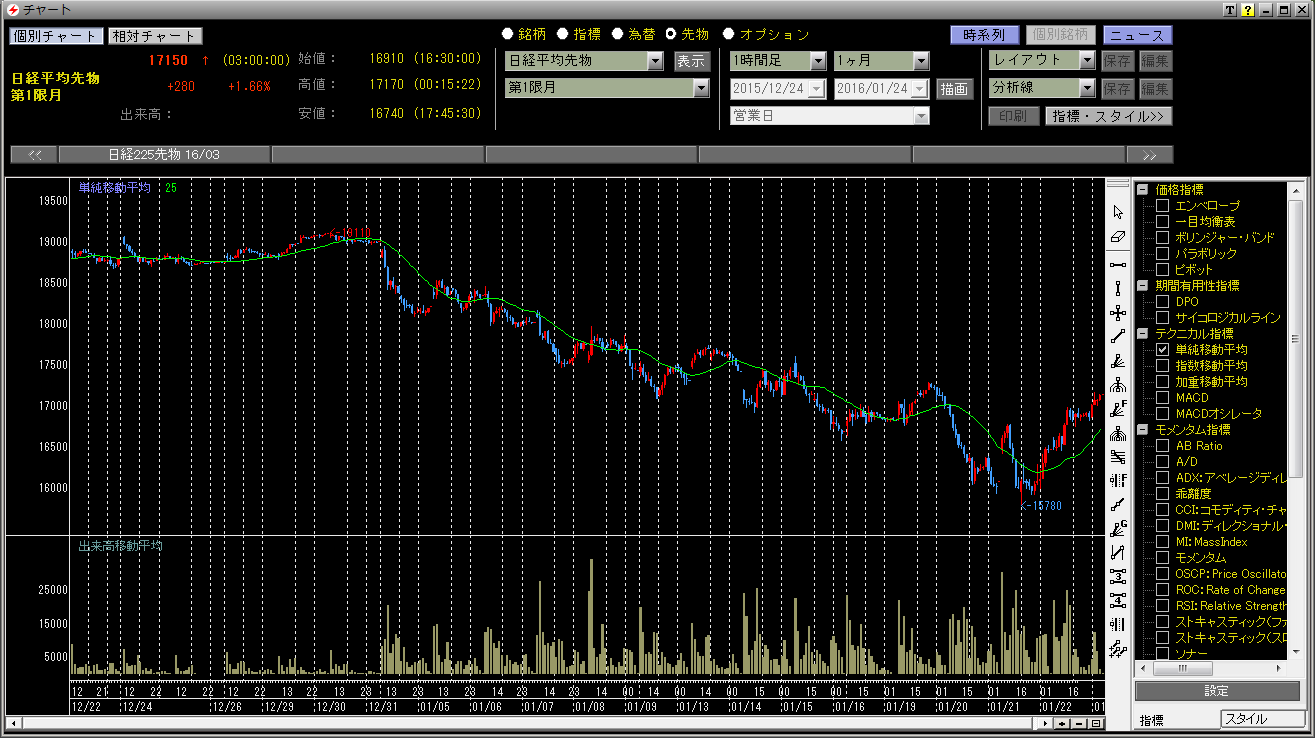Click the chart zoom-out minus button
The height and width of the screenshot is (738, 1315).
pos(1080,723)
